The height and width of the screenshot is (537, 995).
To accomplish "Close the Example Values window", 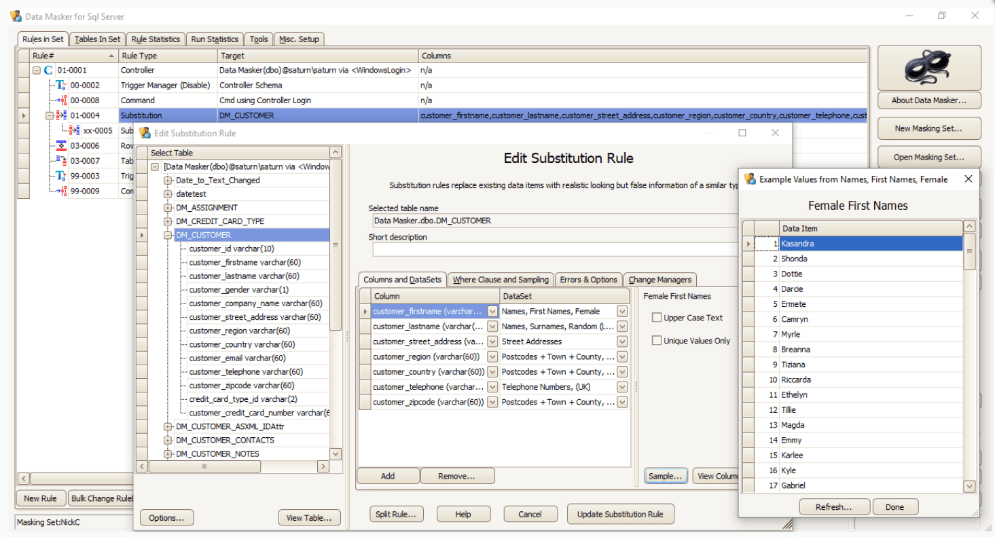I will click(x=968, y=179).
